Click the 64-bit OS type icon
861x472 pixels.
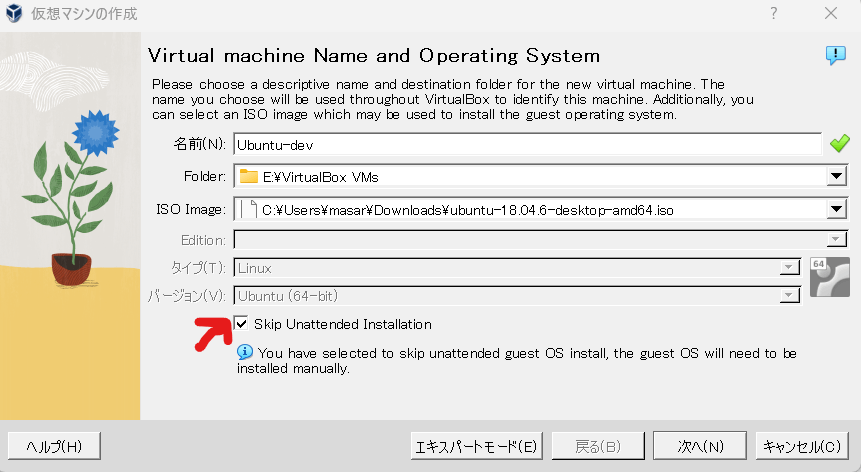[830, 277]
